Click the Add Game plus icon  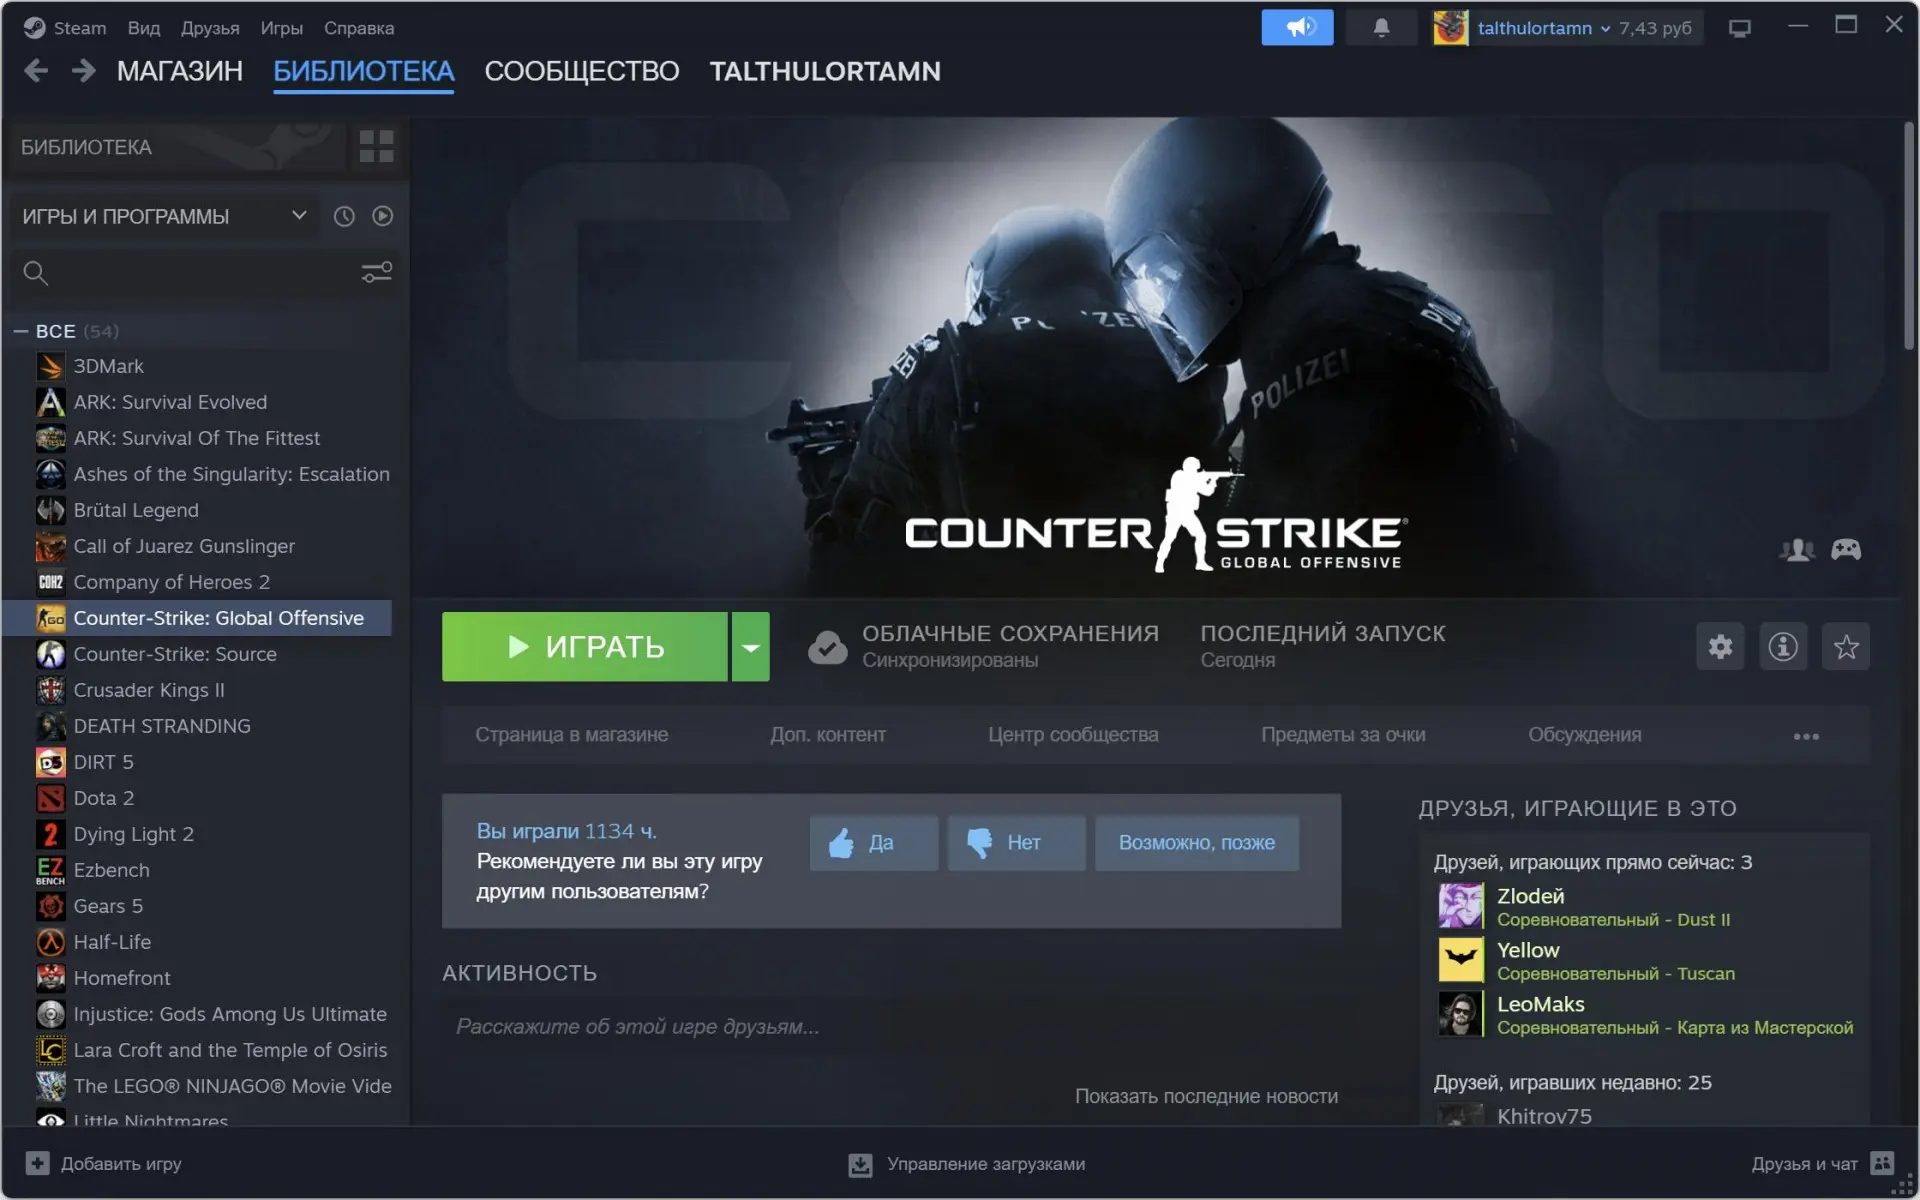coord(37,1163)
